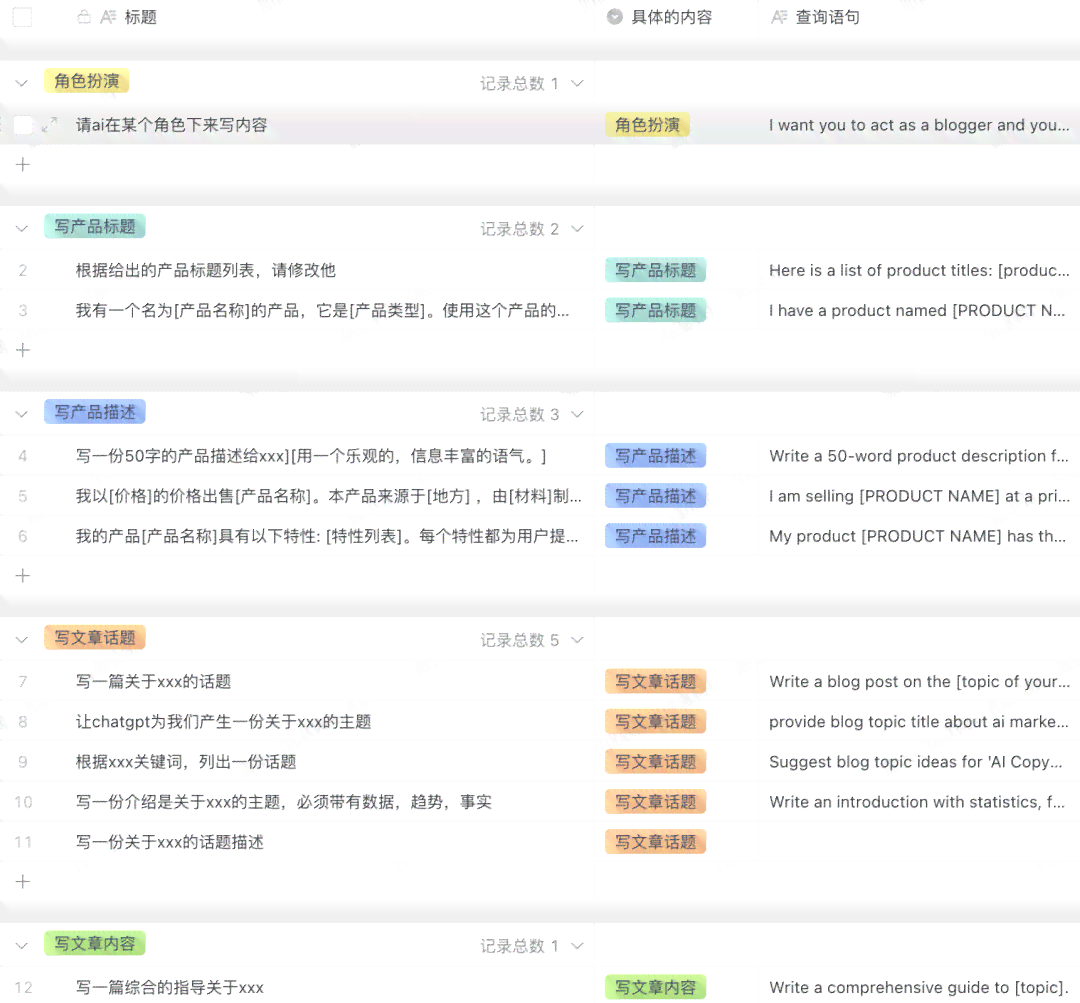Open query 'Write a comprehensive guide to [topic]'
Screen dimensions: 1080x1003
click(x=919, y=987)
